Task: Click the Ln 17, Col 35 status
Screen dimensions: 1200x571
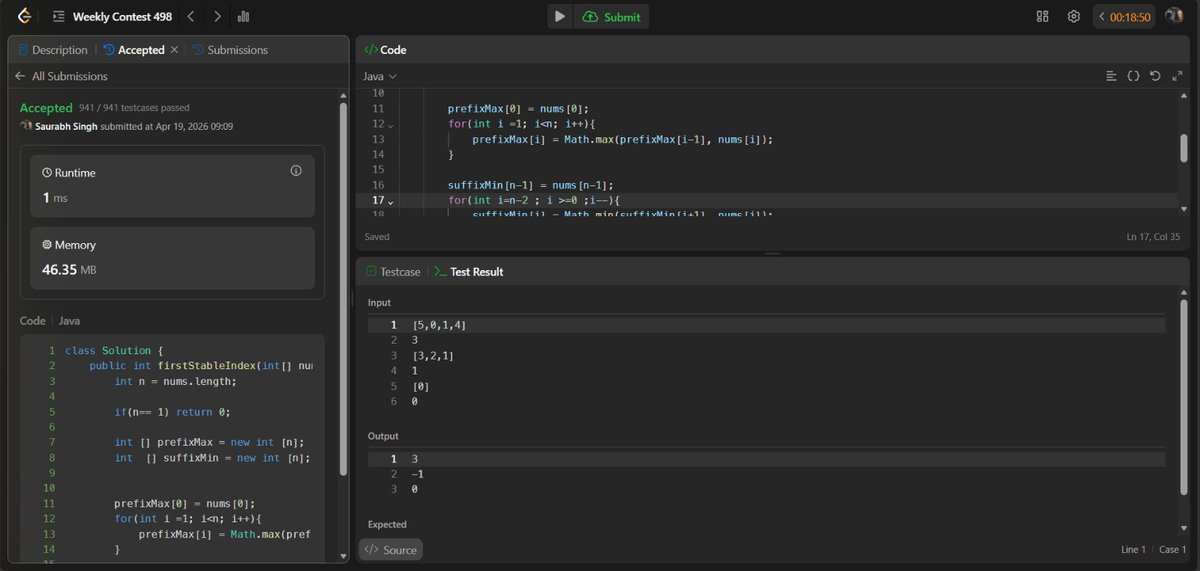Action: point(1155,237)
